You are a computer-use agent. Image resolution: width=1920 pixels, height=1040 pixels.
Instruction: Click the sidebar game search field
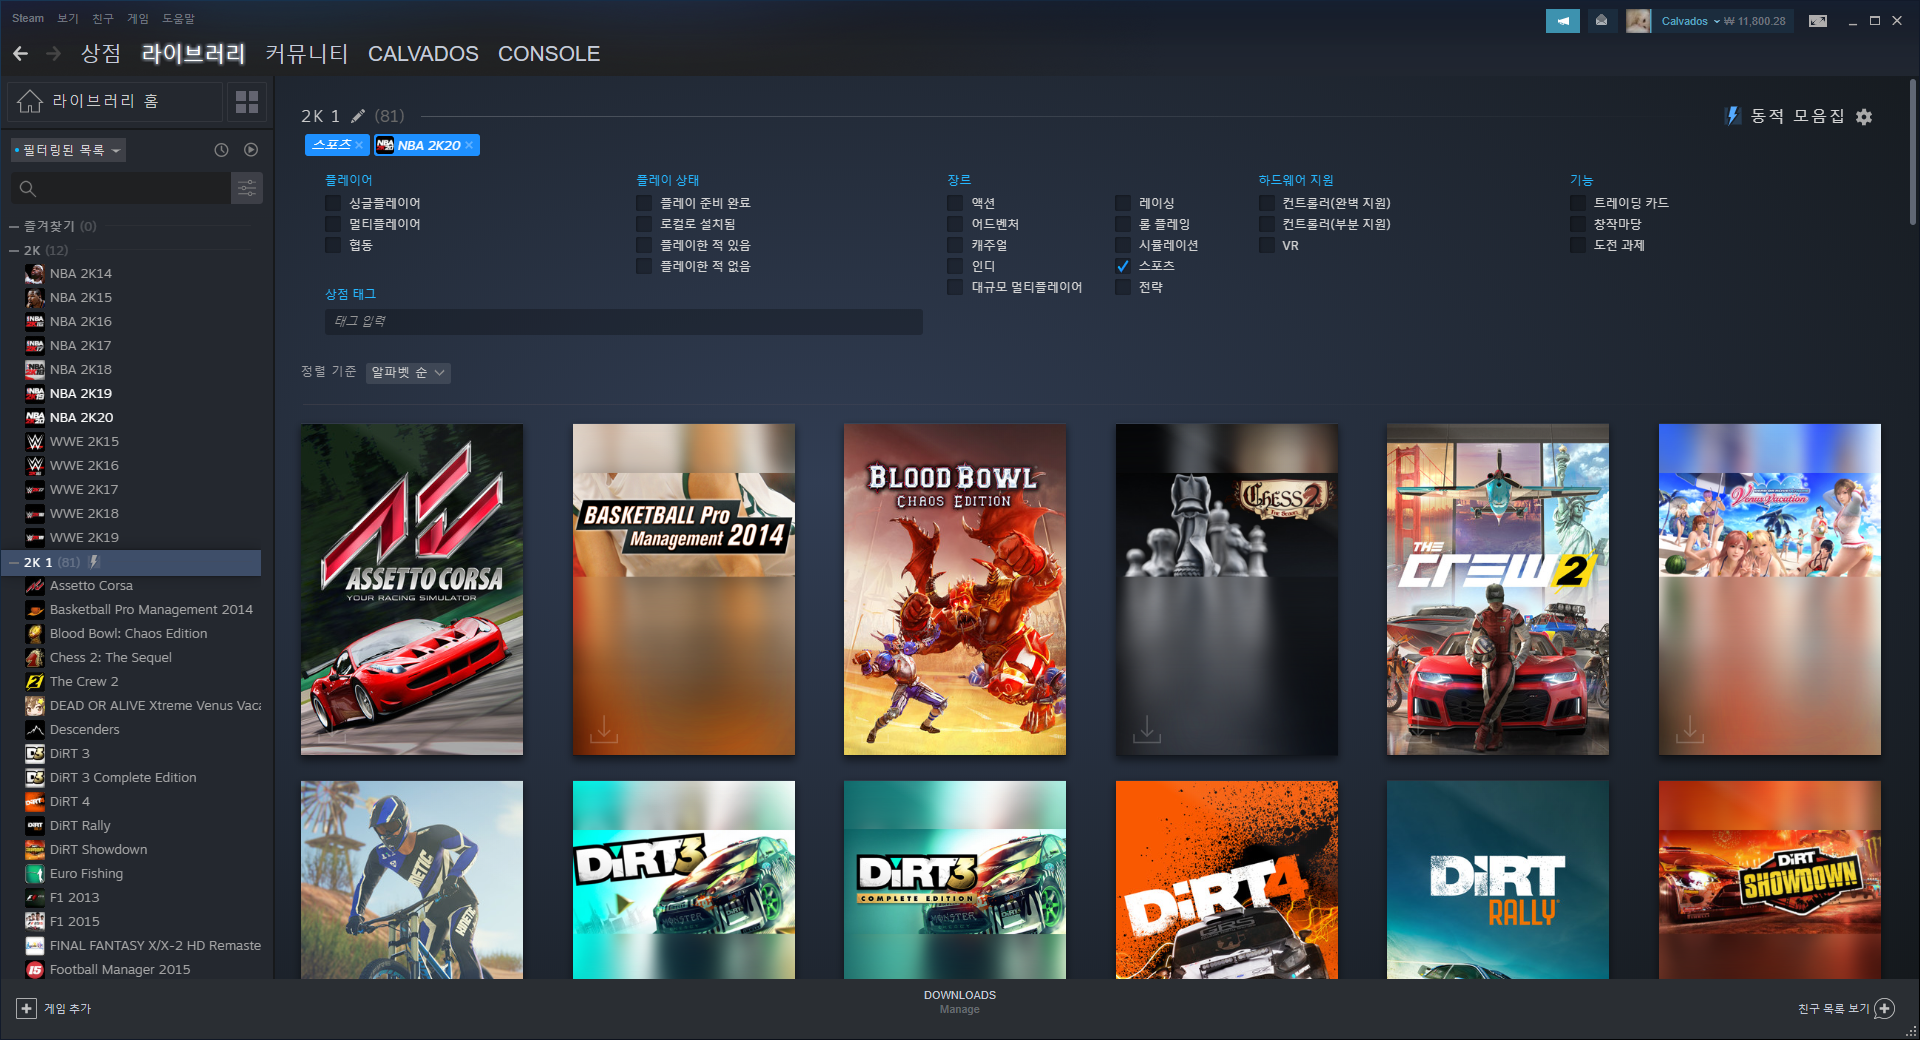point(121,188)
